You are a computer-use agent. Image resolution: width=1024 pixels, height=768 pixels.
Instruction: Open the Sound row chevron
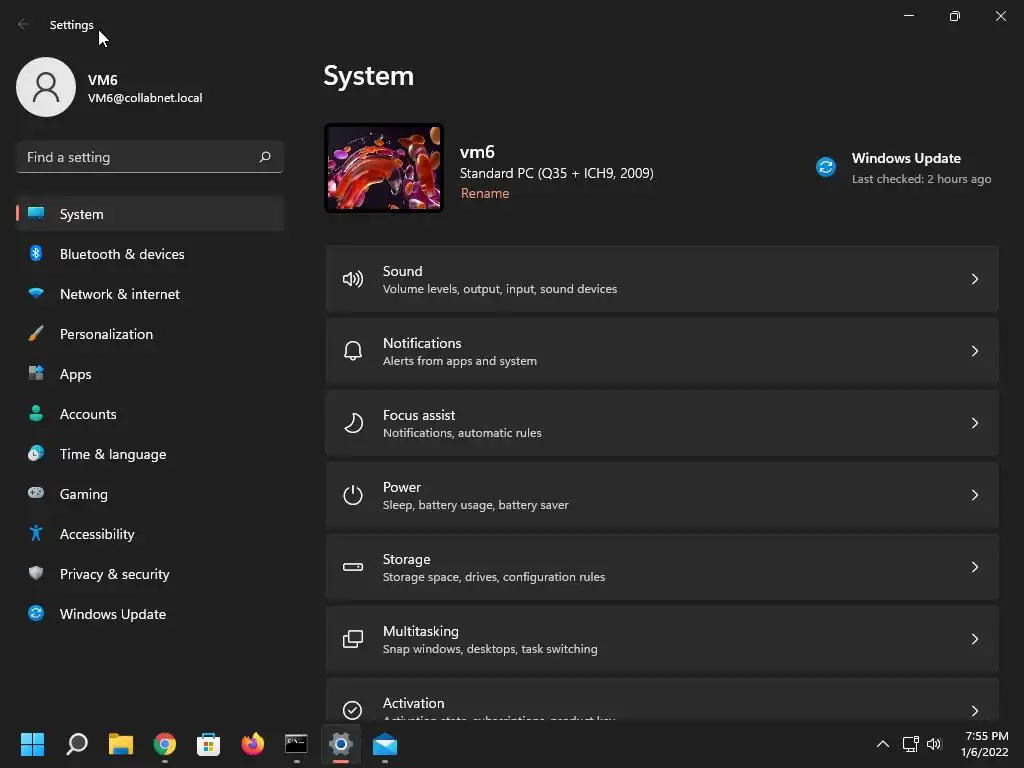(x=974, y=280)
